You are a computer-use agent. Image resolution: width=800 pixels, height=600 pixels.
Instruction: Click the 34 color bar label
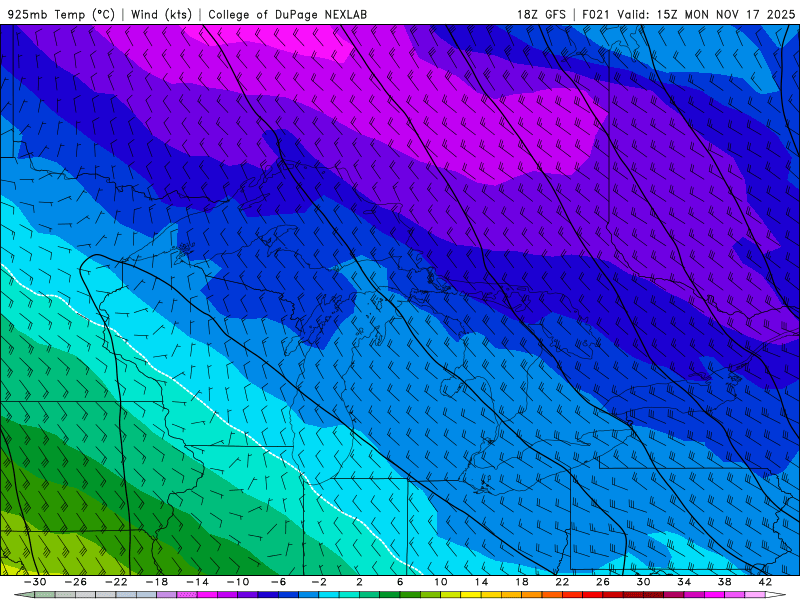coord(684,582)
